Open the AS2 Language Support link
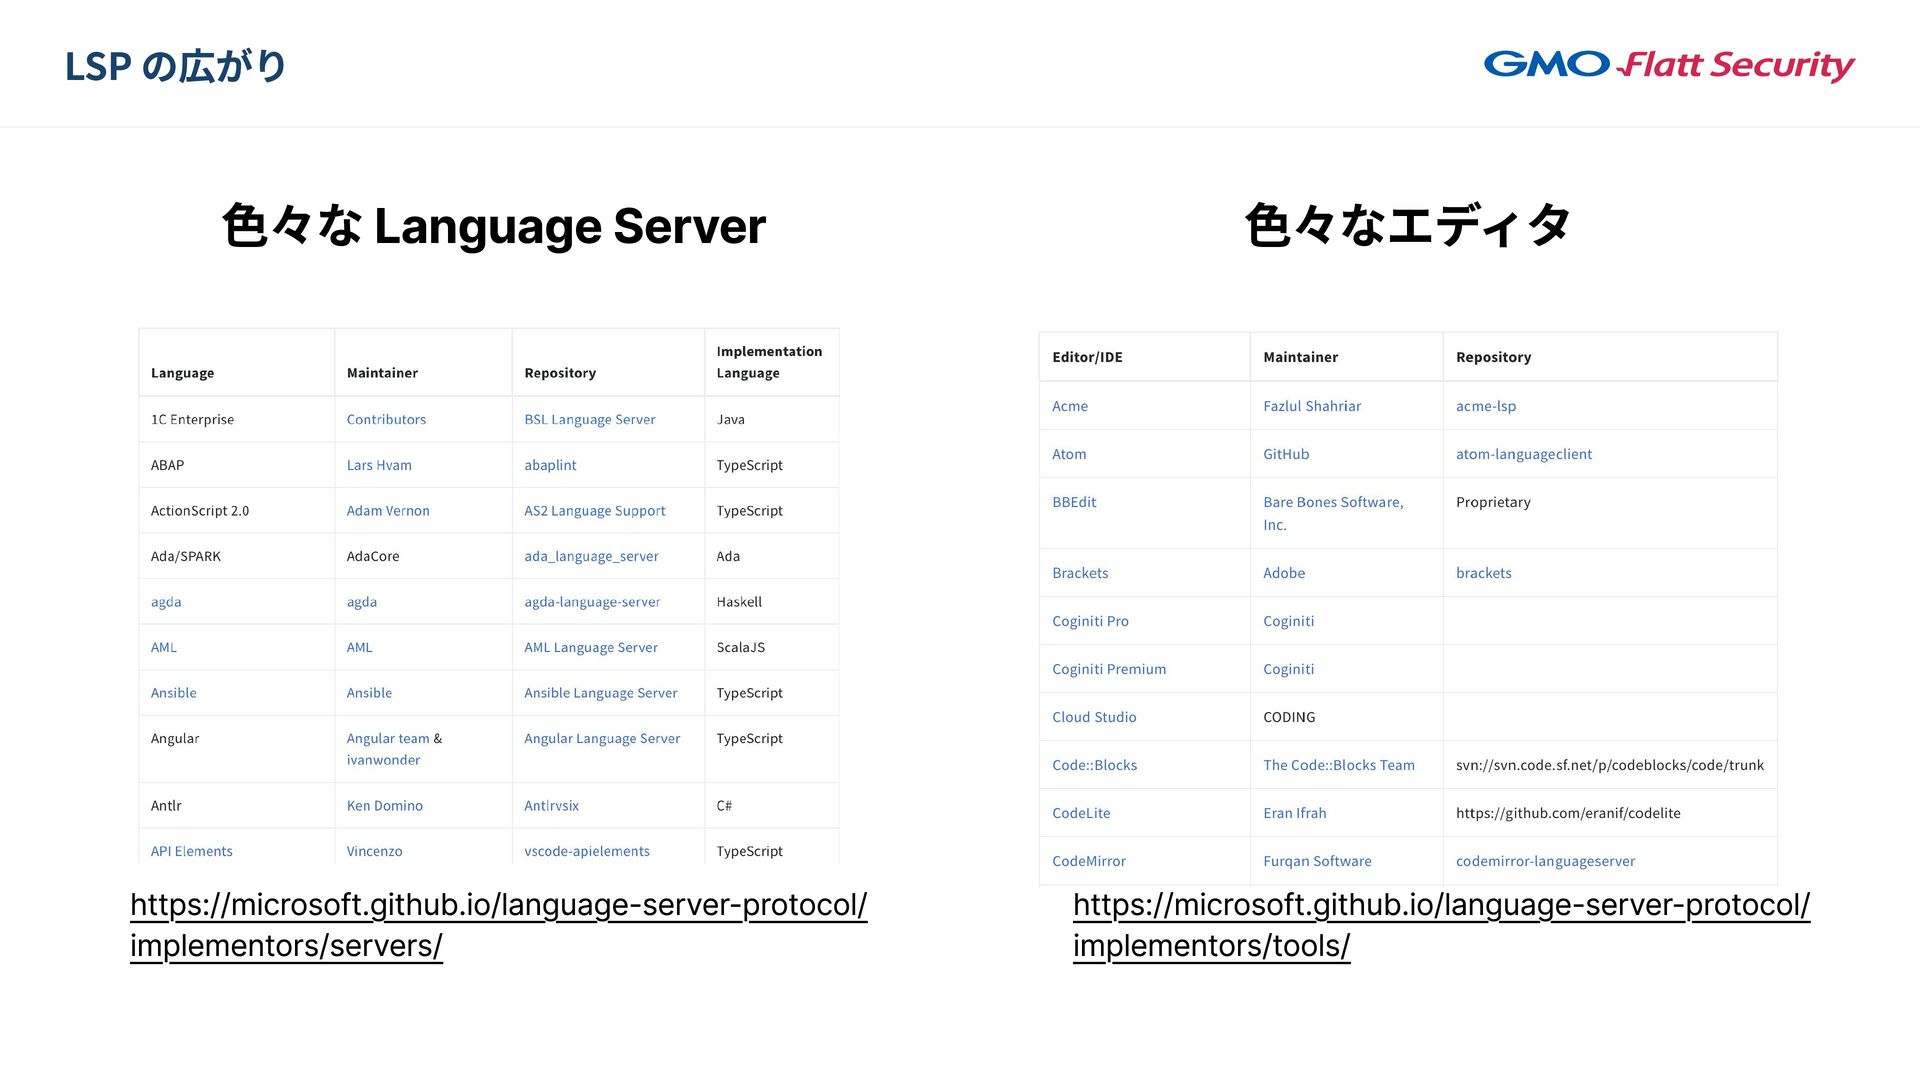The height and width of the screenshot is (1080, 1920). tap(594, 510)
